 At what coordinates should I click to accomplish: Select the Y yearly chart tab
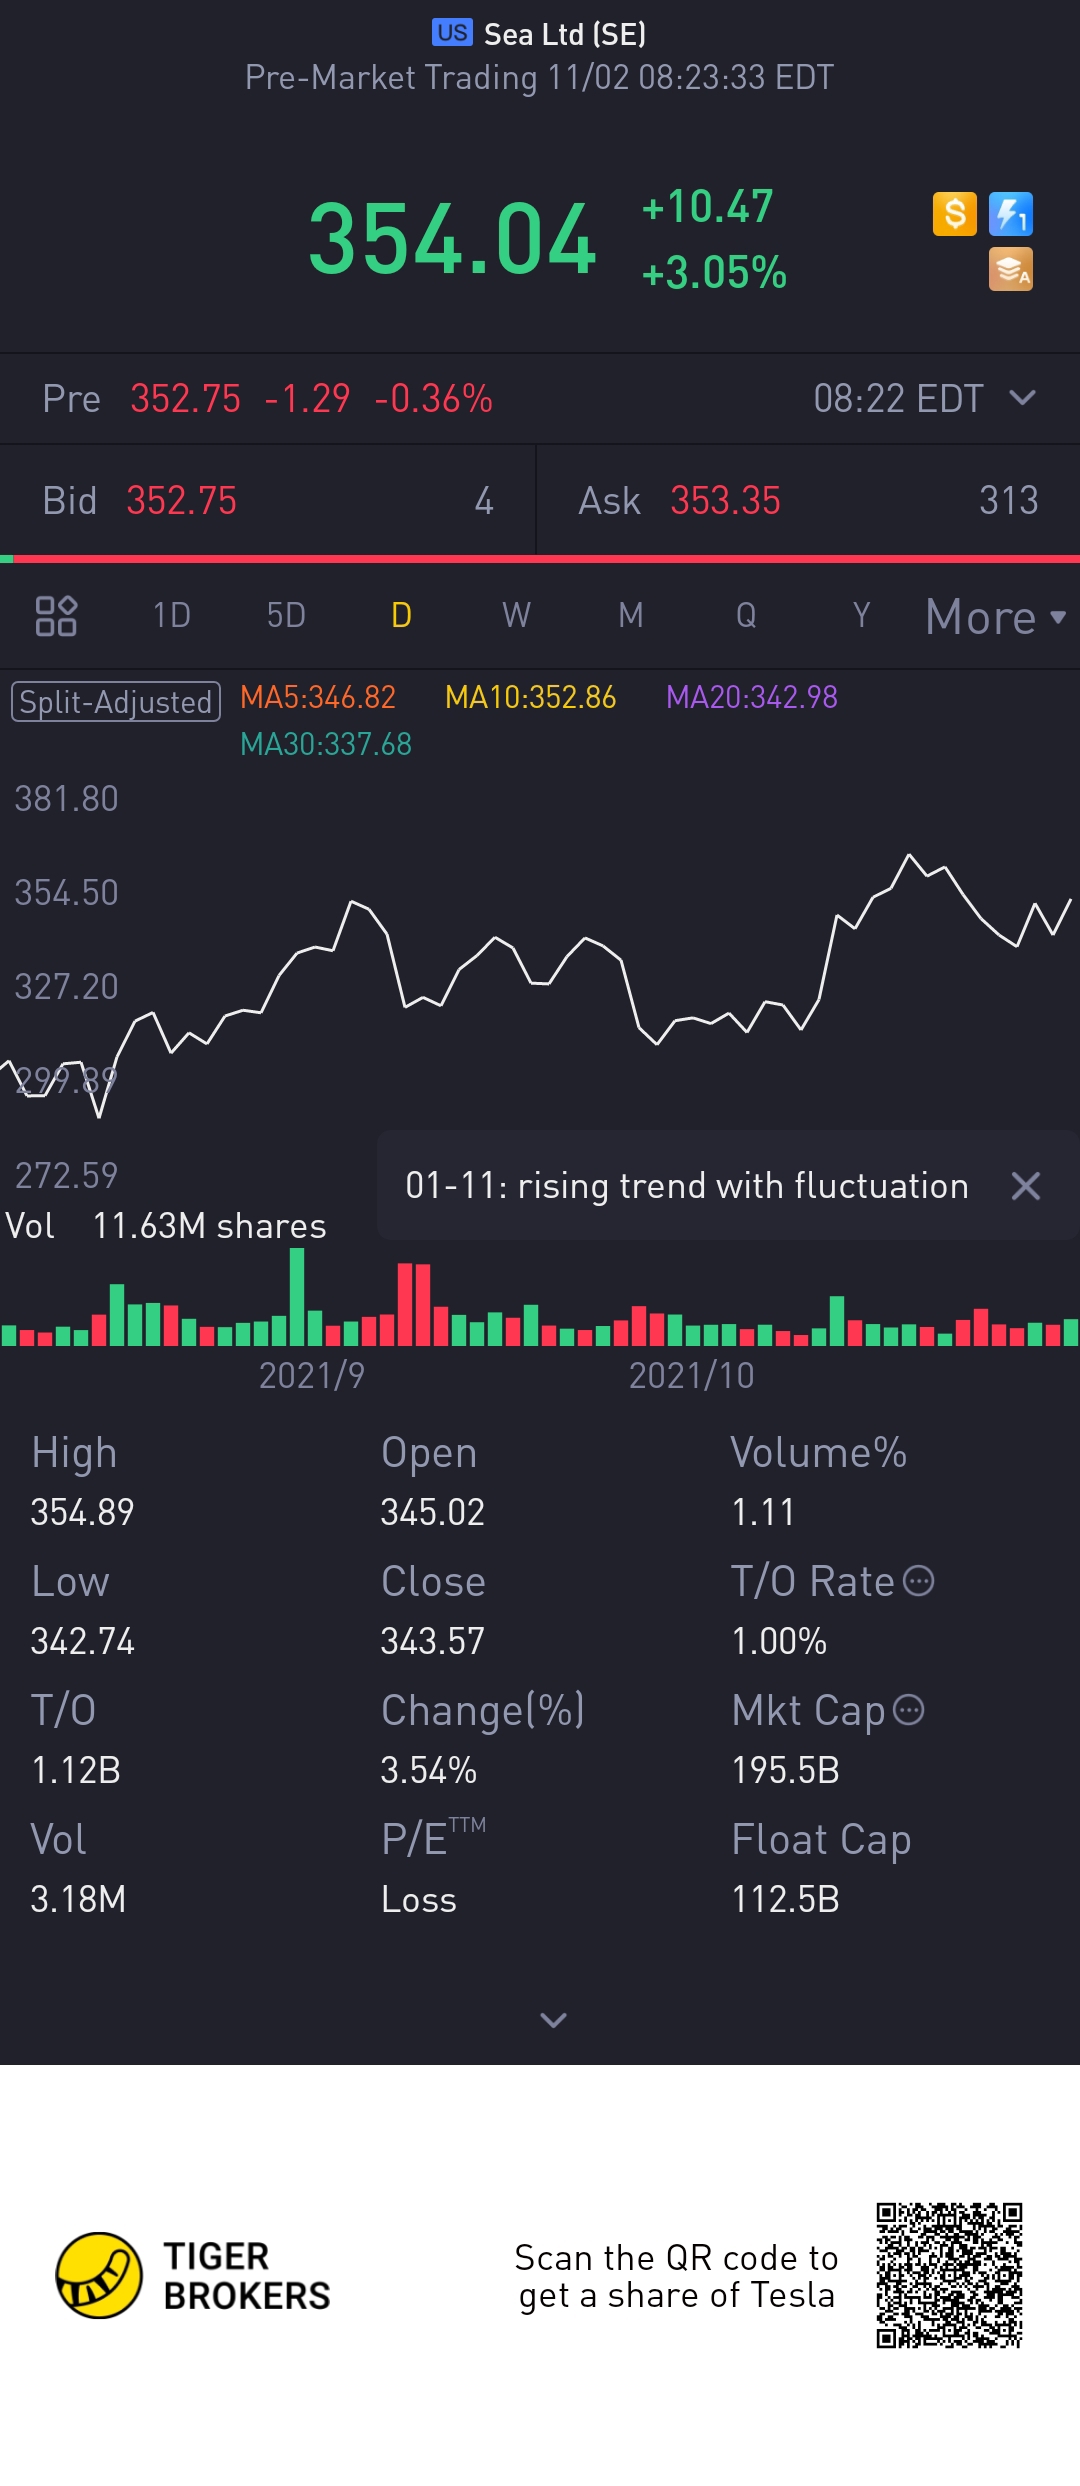pos(861,615)
